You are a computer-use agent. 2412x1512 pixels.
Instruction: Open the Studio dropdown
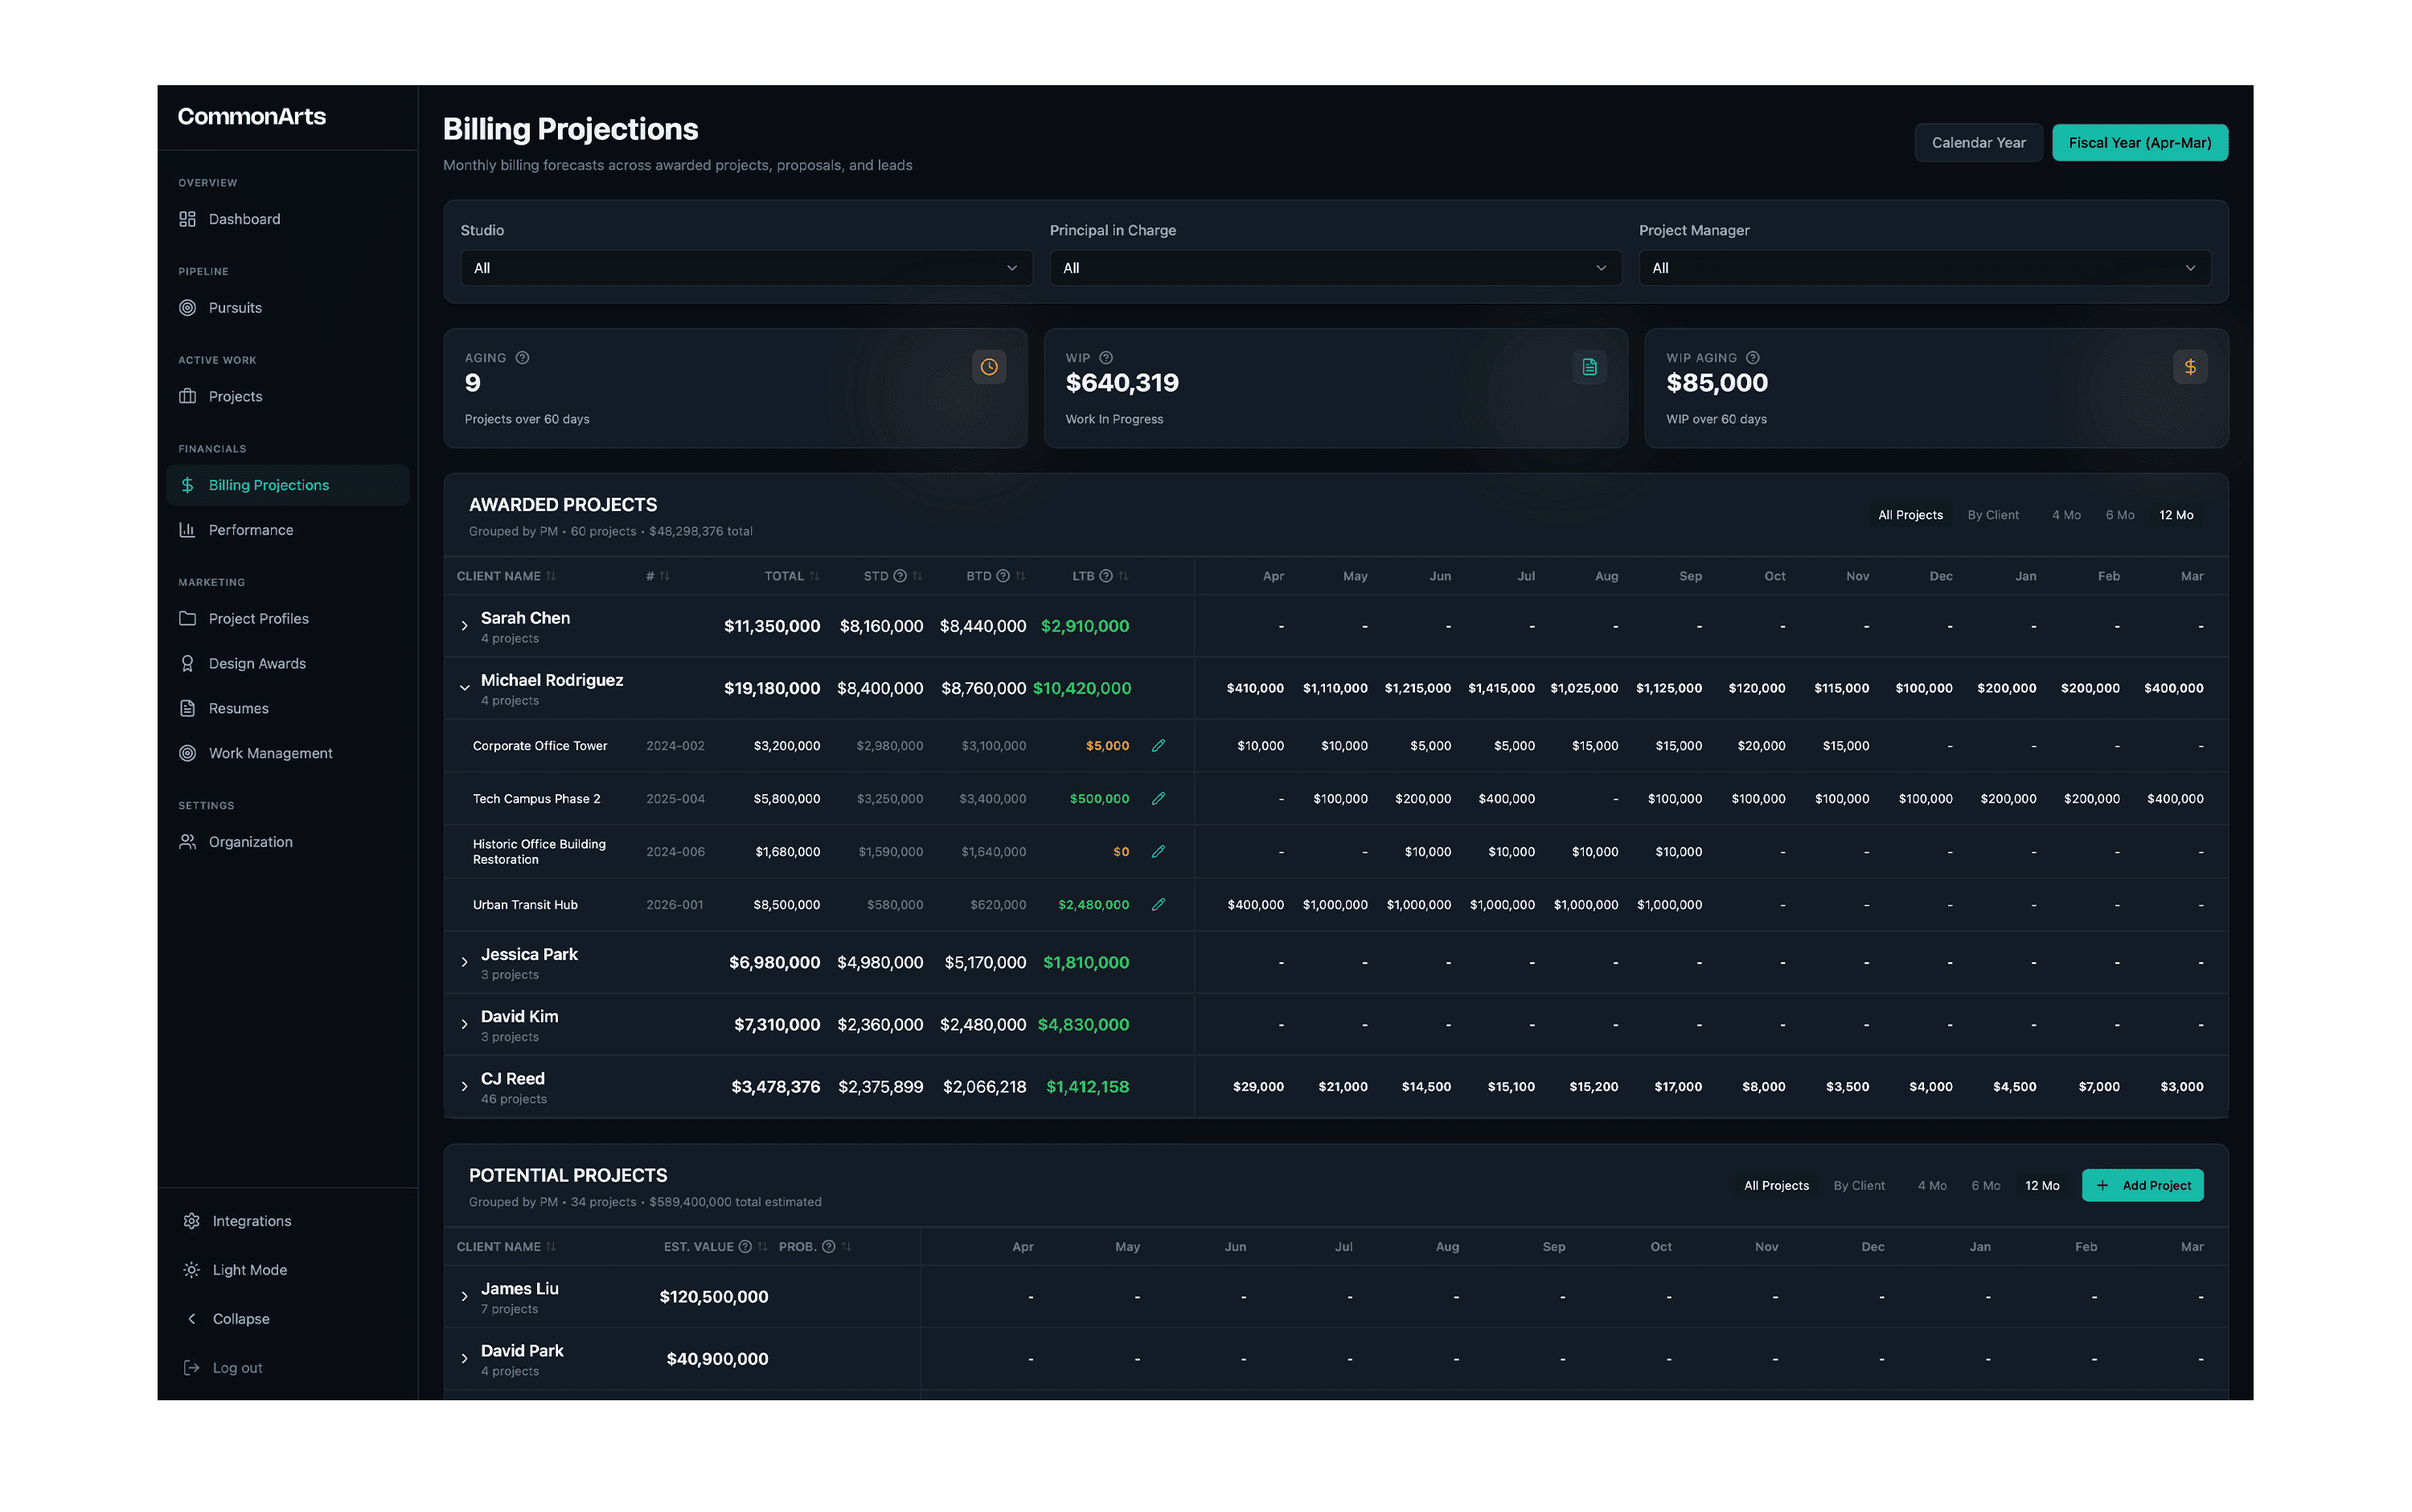click(x=745, y=268)
